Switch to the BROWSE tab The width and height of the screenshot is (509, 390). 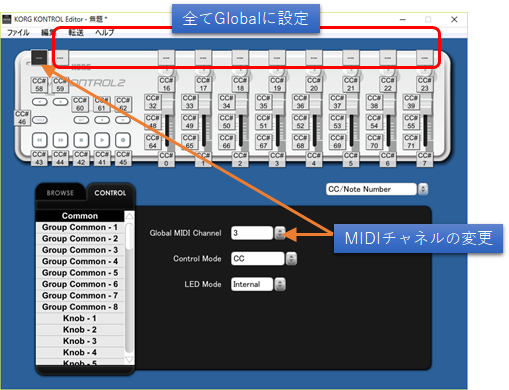pos(60,193)
